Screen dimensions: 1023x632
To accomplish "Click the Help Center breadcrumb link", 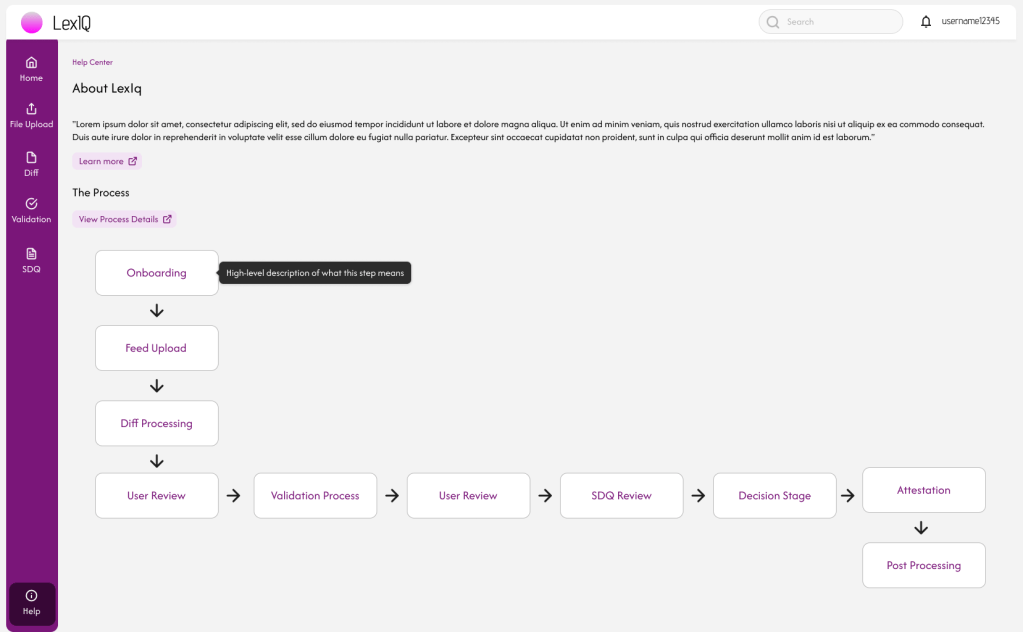I will pyautogui.click(x=92, y=62).
